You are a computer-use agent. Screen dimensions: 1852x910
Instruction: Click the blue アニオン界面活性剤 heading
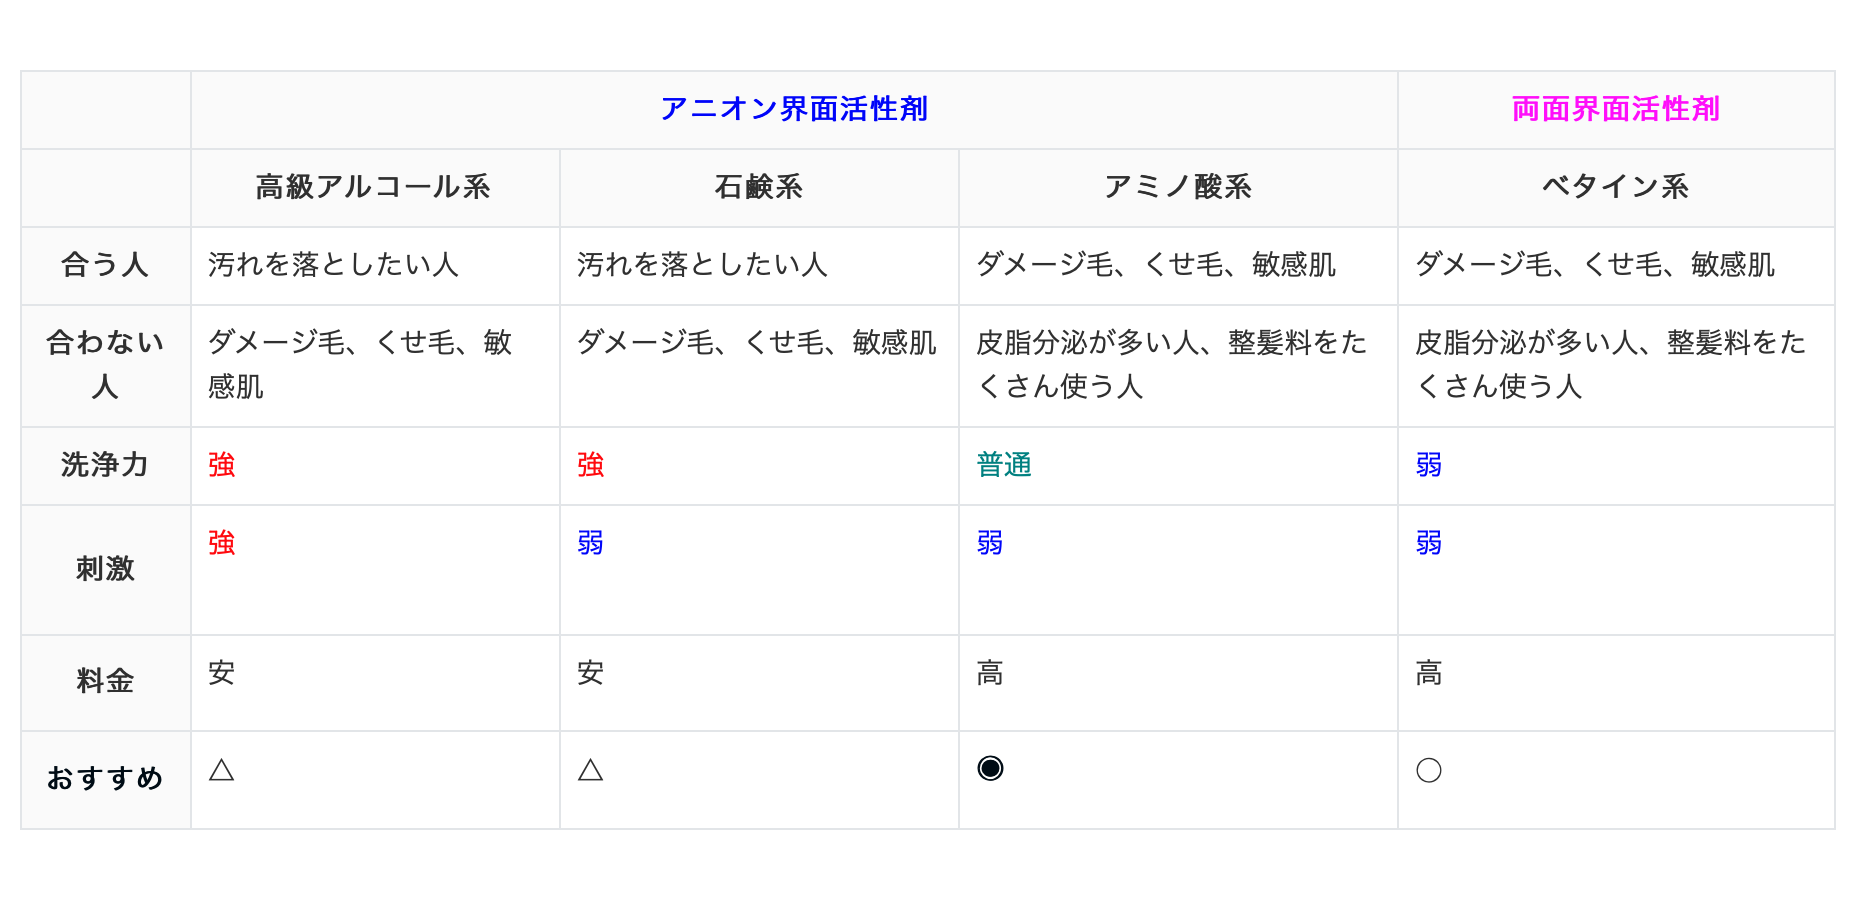click(794, 109)
